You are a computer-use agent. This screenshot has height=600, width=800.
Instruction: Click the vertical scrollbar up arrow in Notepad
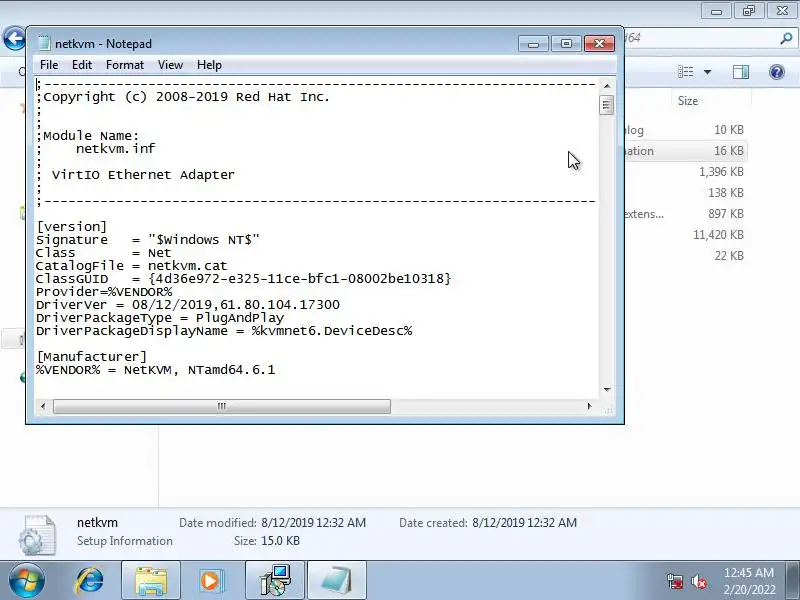(607, 86)
